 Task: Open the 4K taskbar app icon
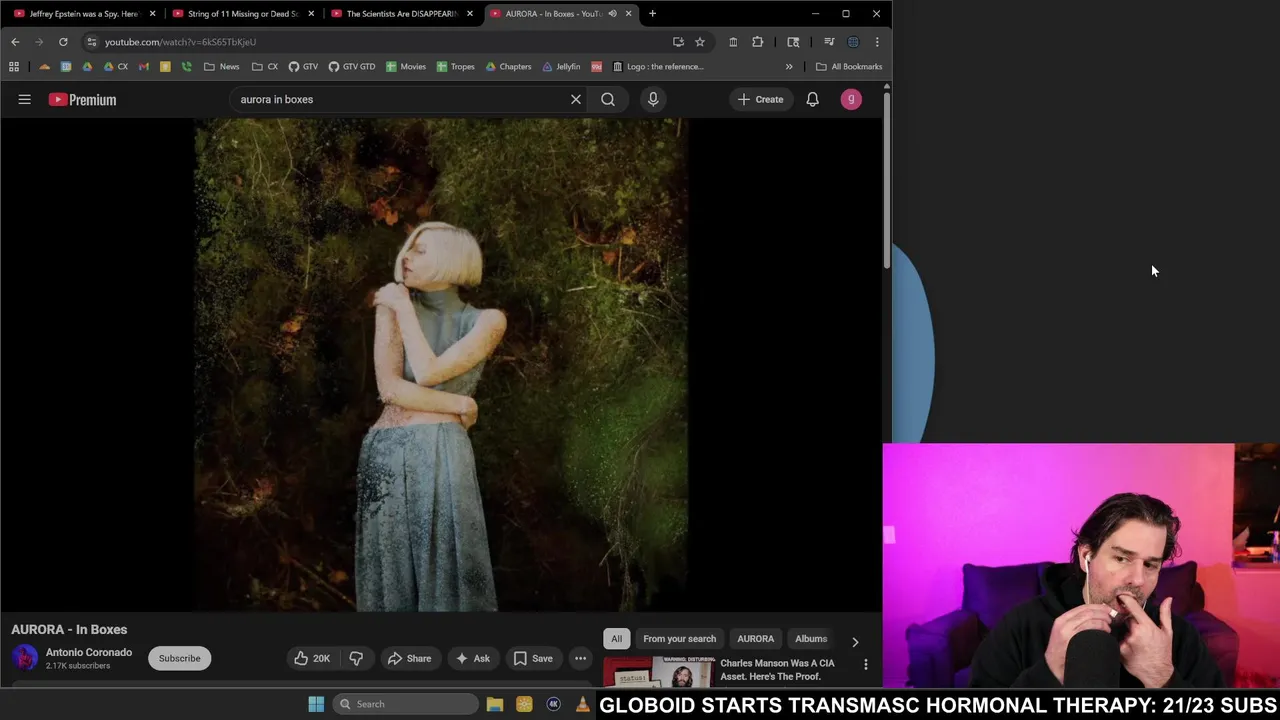click(553, 704)
